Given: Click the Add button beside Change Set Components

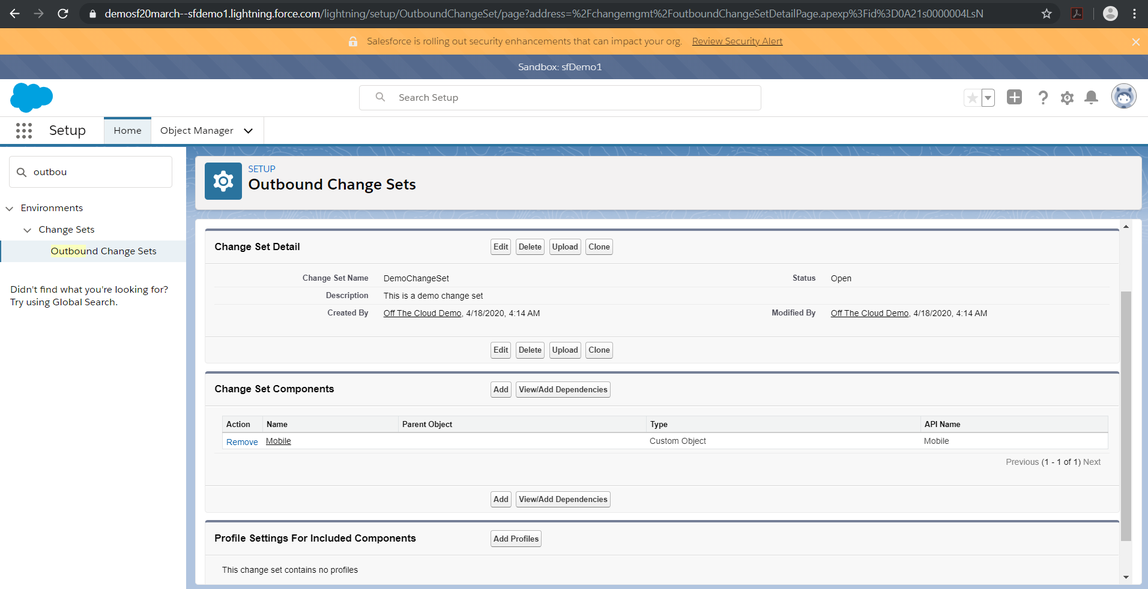Looking at the screenshot, I should point(501,390).
